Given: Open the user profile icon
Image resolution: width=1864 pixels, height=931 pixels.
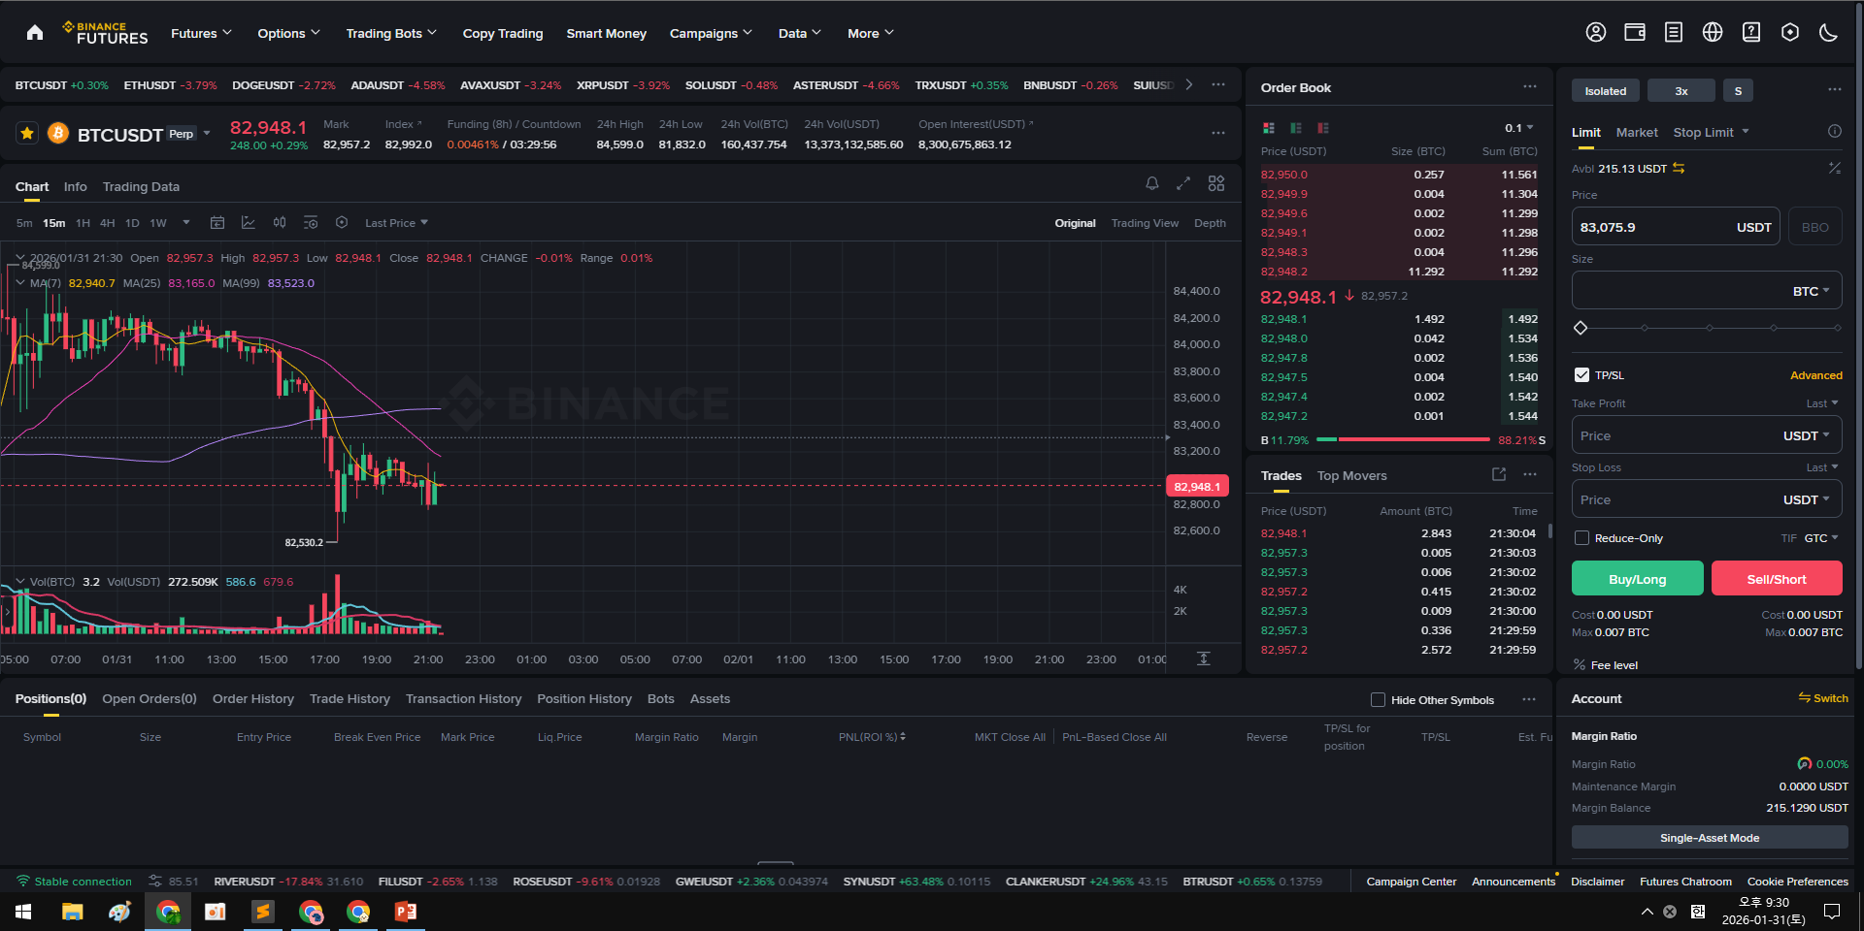Looking at the screenshot, I should coord(1596,32).
